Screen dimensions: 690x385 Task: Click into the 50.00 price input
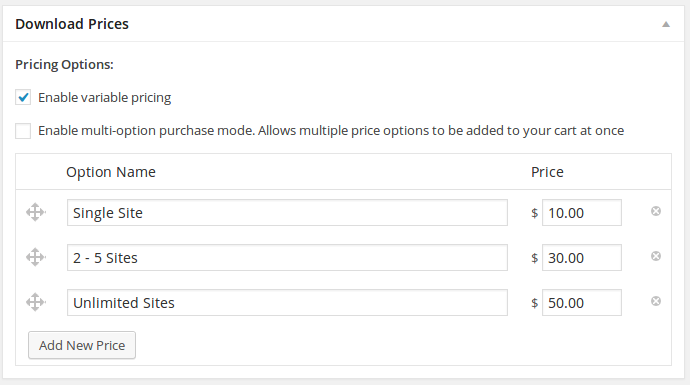[x=582, y=302]
